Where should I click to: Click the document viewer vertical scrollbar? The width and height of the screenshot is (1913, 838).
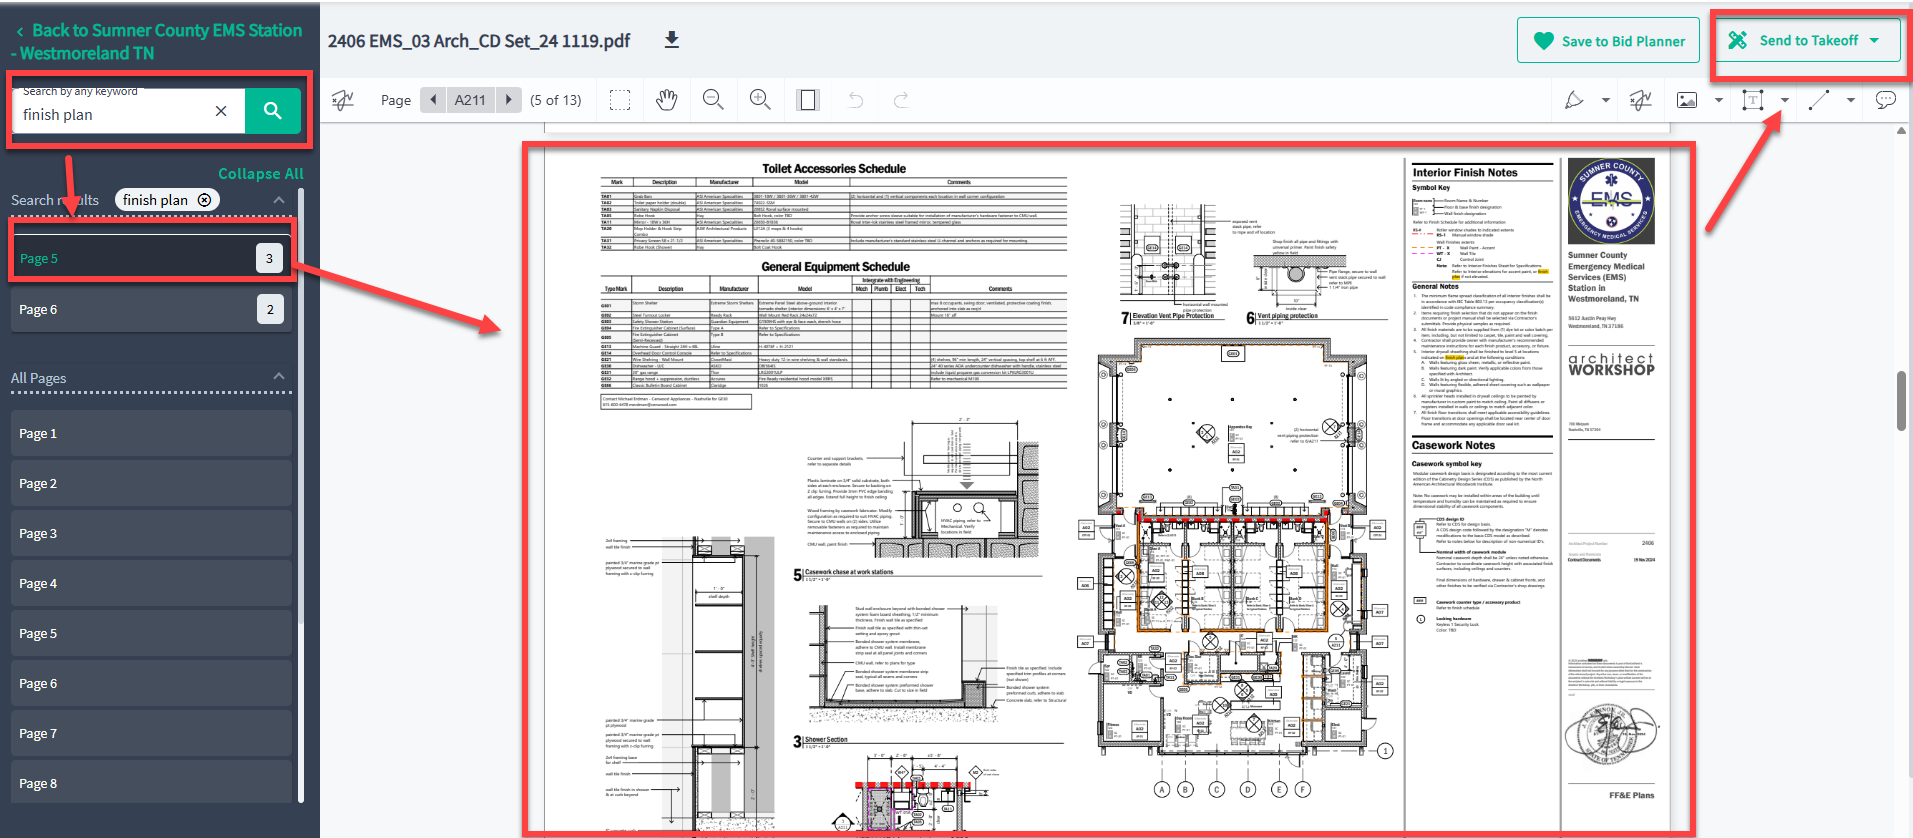(x=1901, y=401)
